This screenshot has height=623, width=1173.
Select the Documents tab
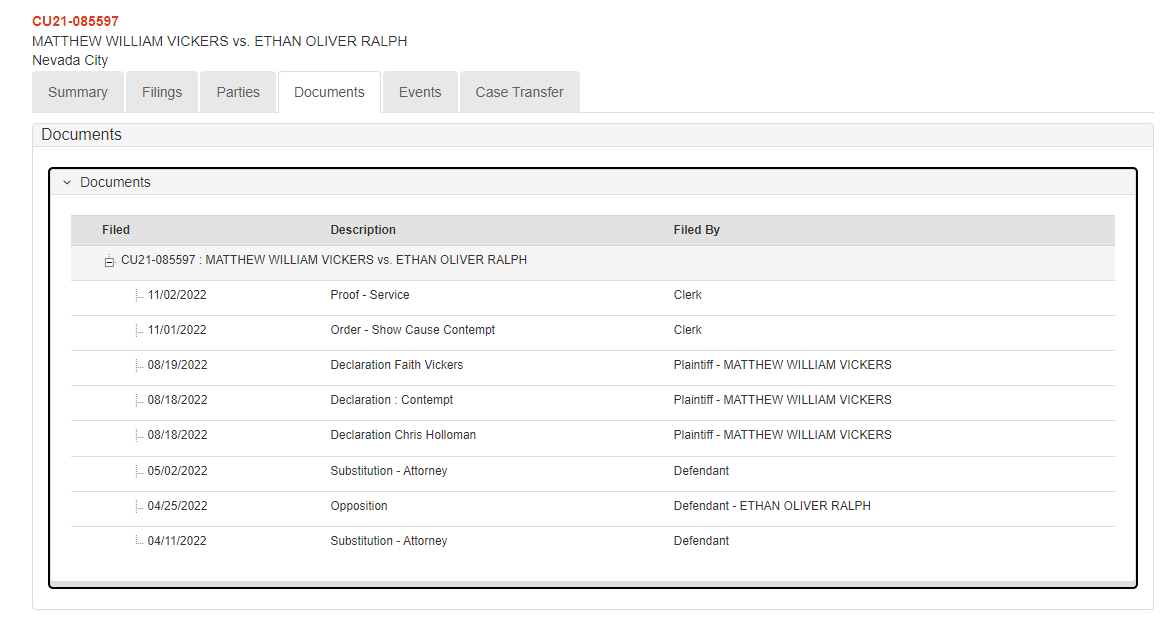(x=329, y=92)
